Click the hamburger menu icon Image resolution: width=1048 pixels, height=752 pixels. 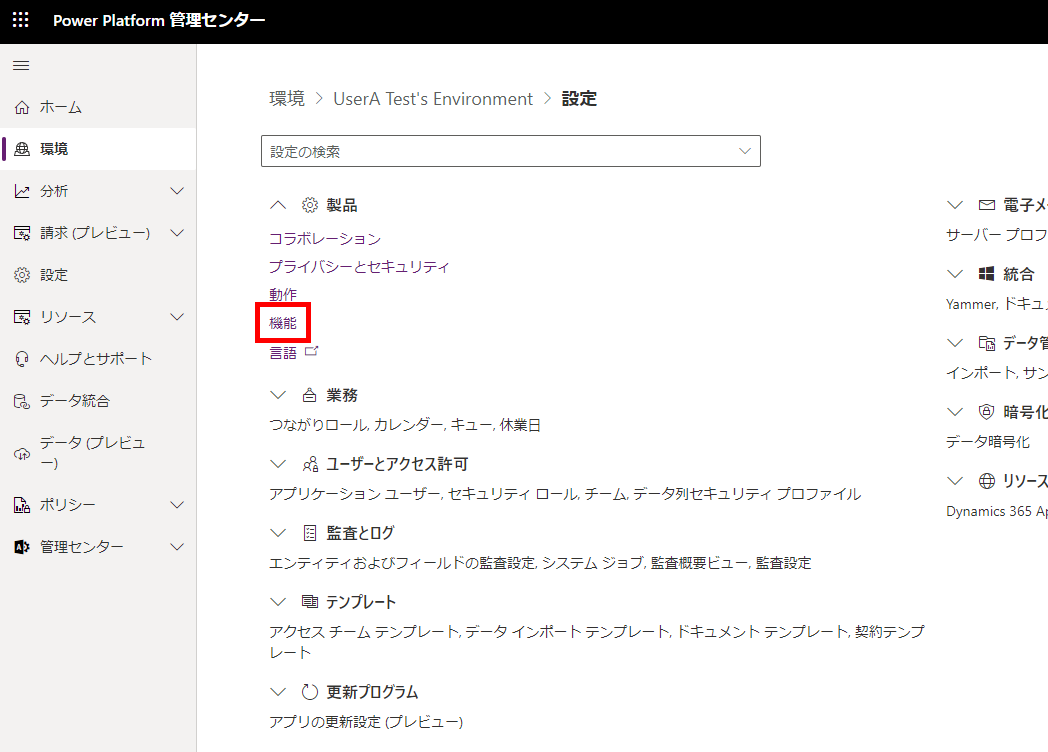20,65
